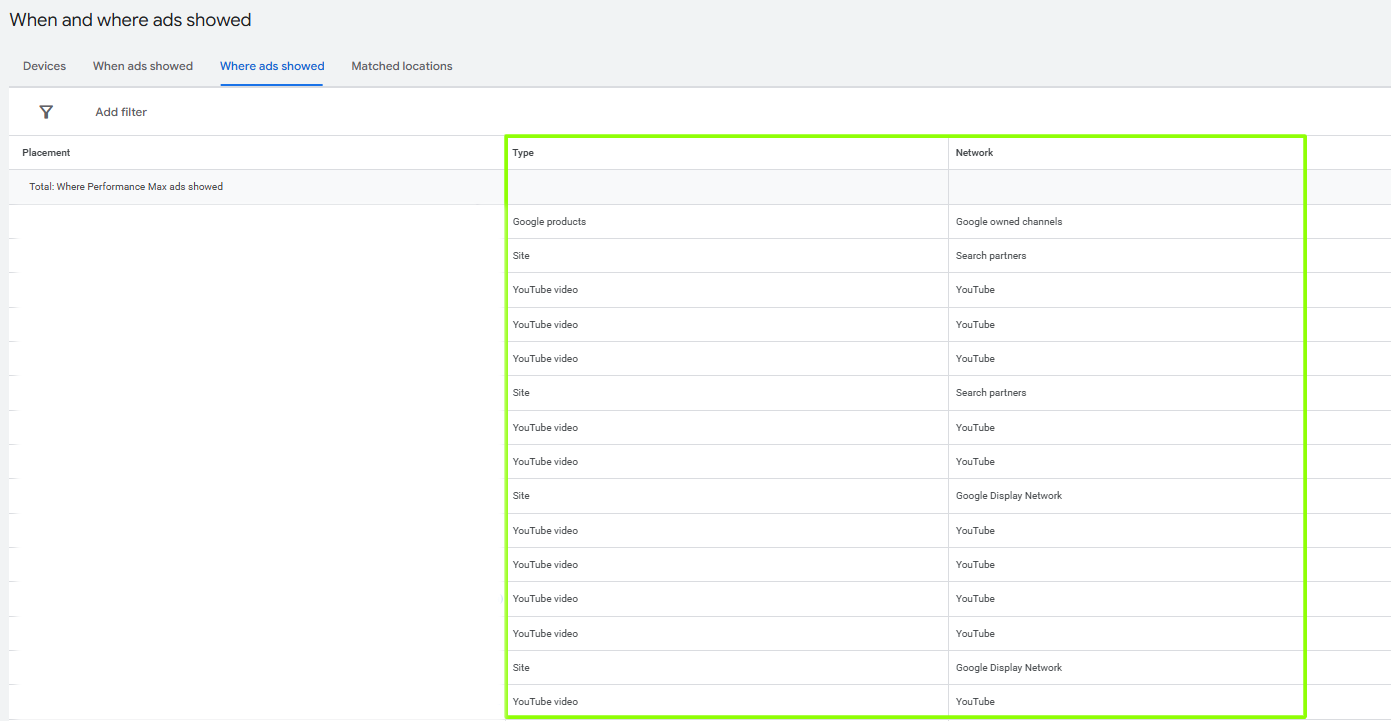1391x721 pixels.
Task: Switch to the Devices tab
Action: [x=44, y=66]
